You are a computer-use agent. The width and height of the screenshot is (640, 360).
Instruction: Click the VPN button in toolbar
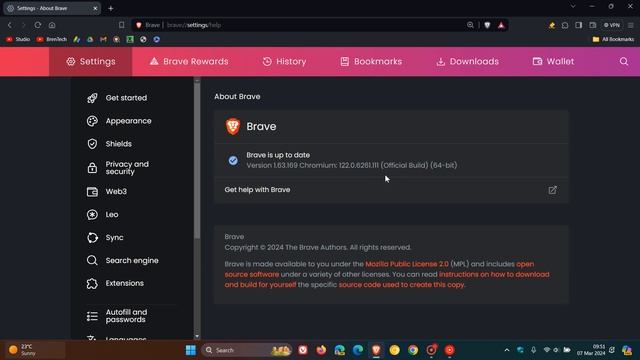(612, 25)
